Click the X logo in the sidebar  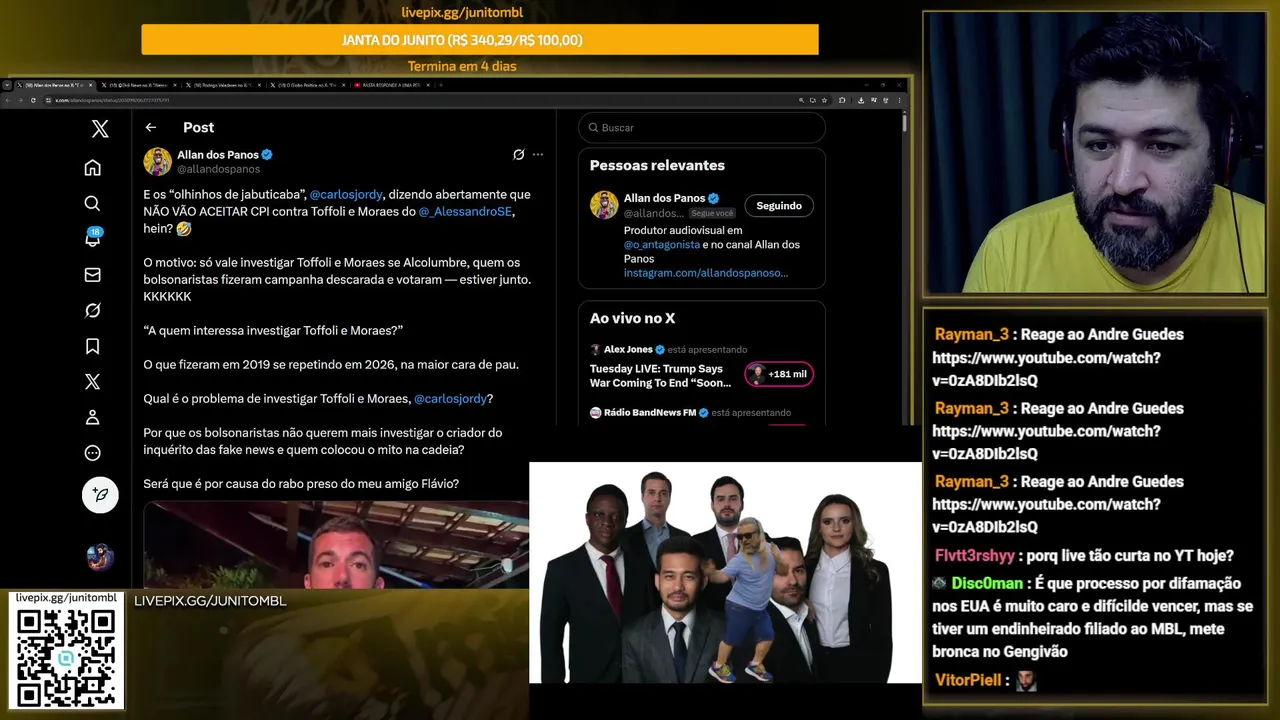100,128
